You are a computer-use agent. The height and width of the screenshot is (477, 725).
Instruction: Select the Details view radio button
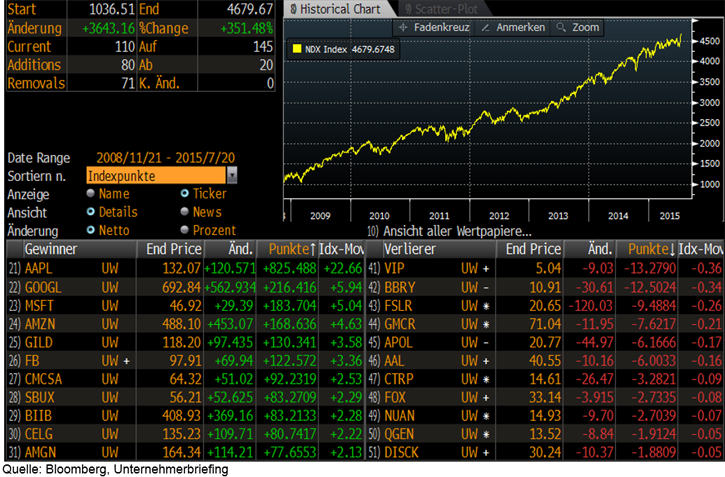91,212
